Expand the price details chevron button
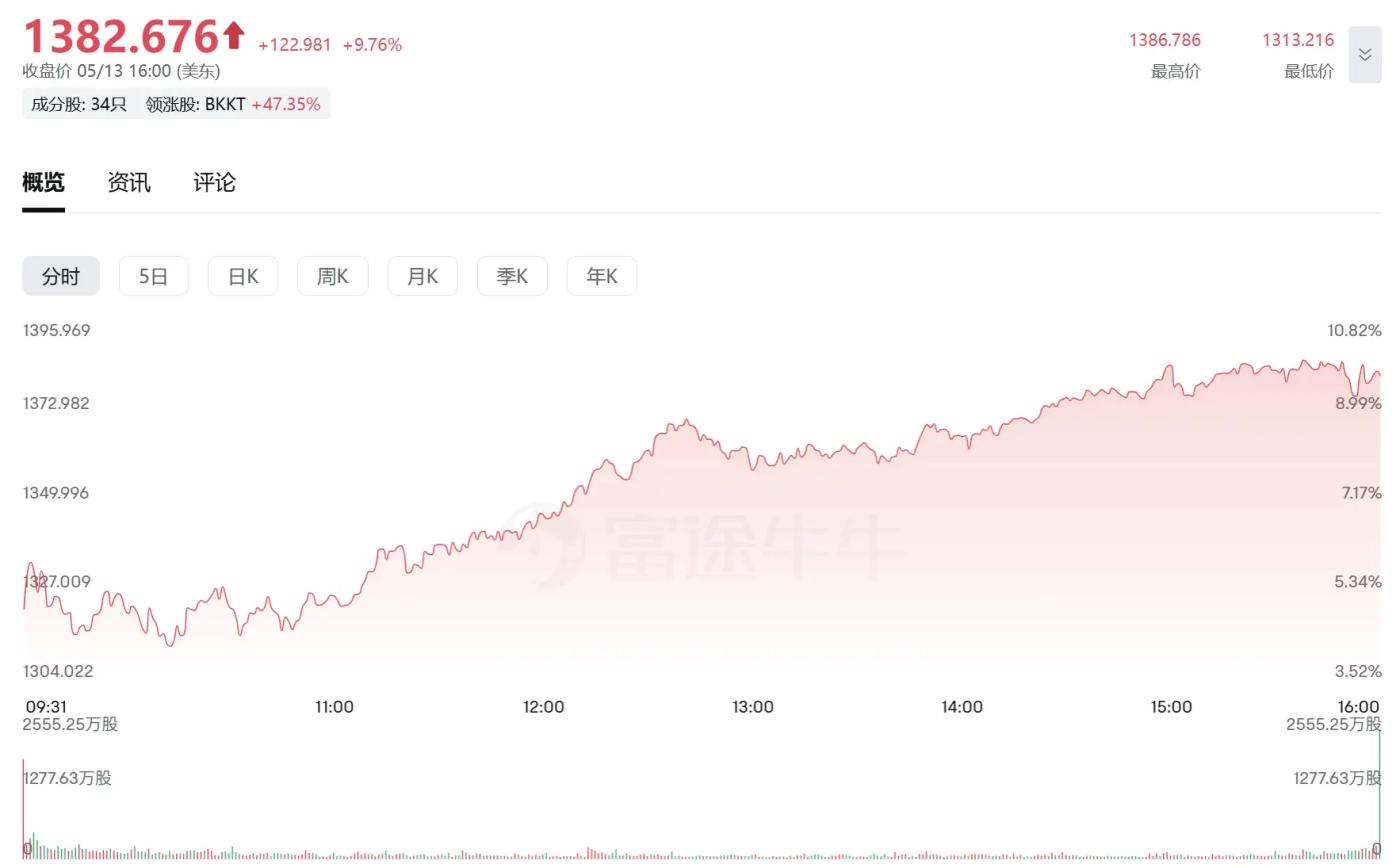The width and height of the screenshot is (1400, 868). tap(1364, 55)
